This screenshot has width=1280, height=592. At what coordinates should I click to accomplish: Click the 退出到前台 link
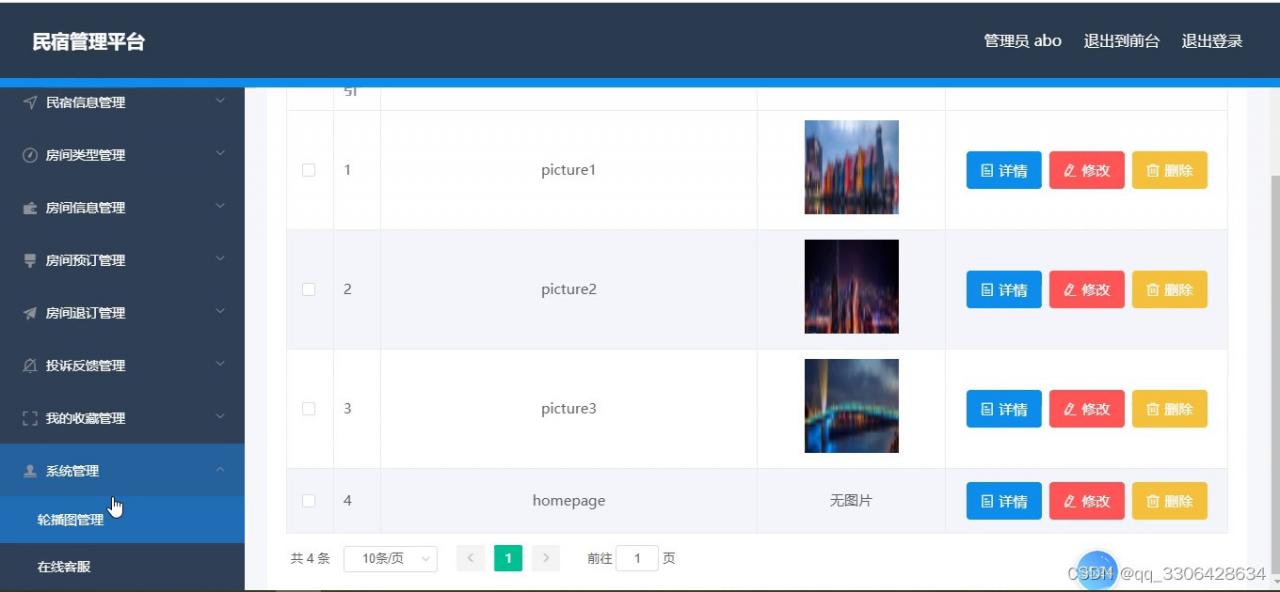pos(1122,41)
